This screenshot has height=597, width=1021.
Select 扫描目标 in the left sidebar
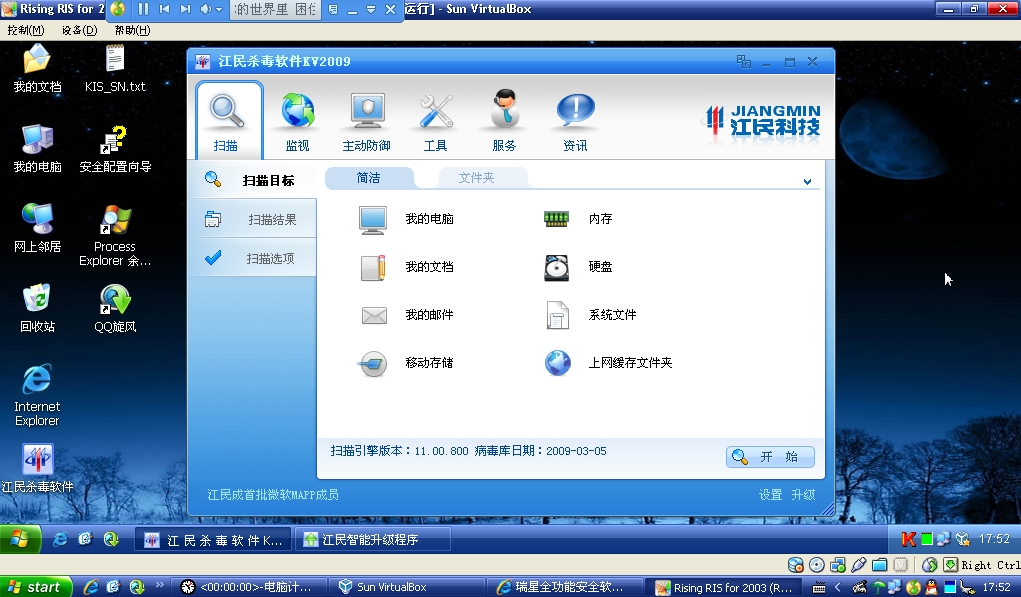pyautogui.click(x=253, y=180)
